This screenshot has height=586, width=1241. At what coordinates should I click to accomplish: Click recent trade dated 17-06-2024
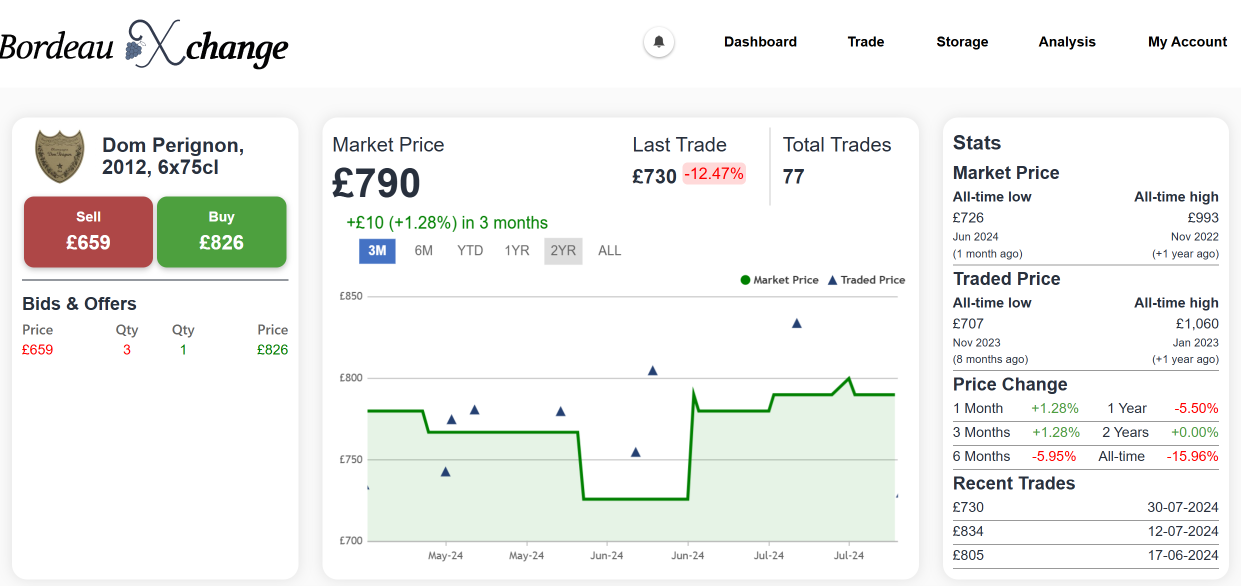[x=1086, y=556]
